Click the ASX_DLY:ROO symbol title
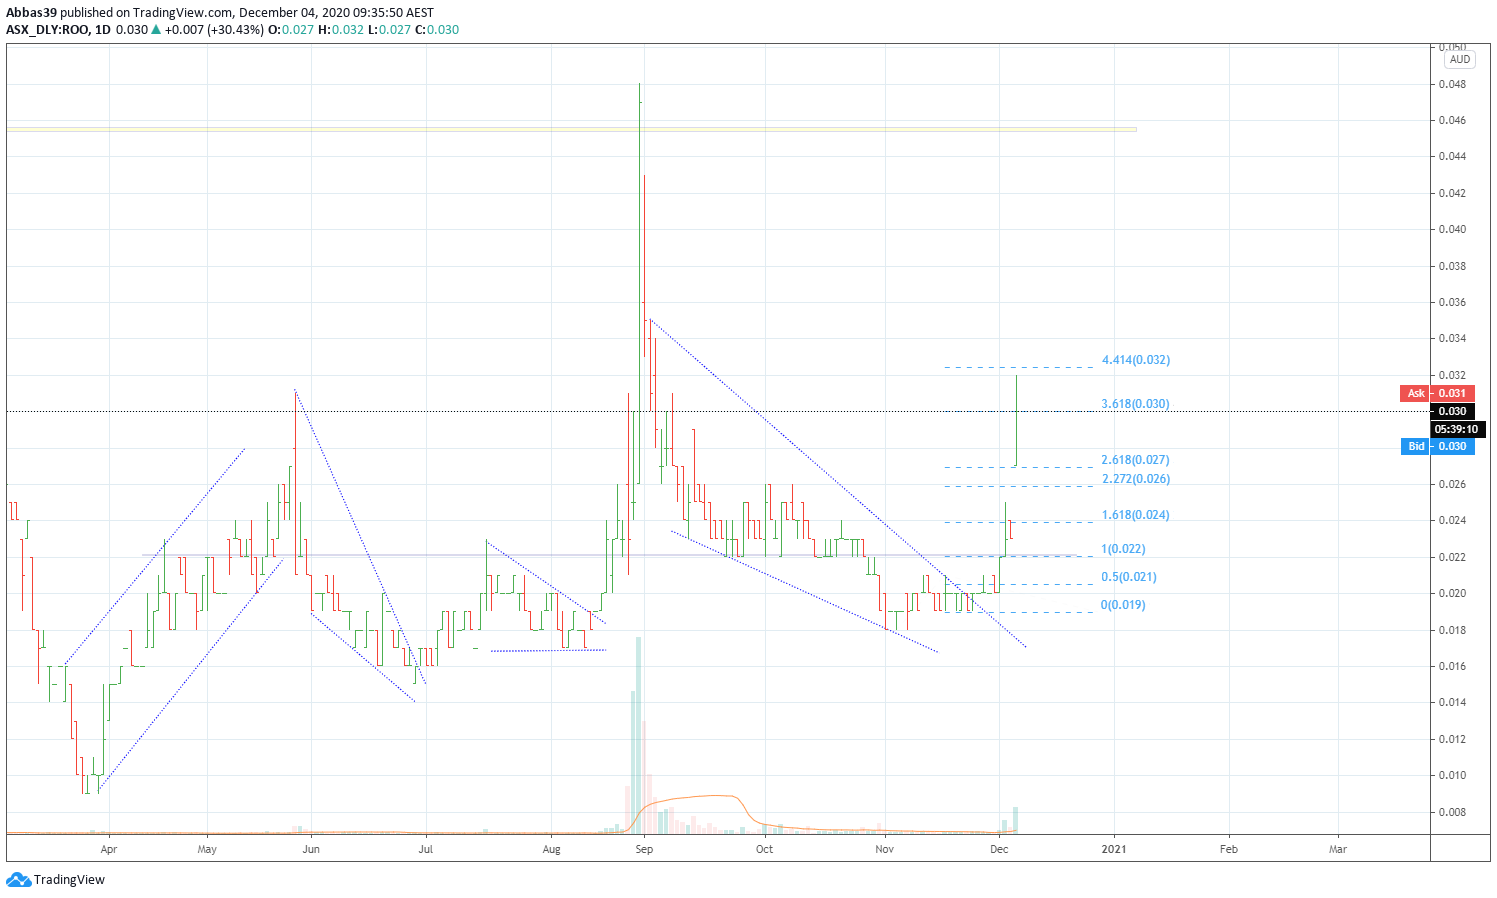The width and height of the screenshot is (1497, 898). pyautogui.click(x=46, y=30)
